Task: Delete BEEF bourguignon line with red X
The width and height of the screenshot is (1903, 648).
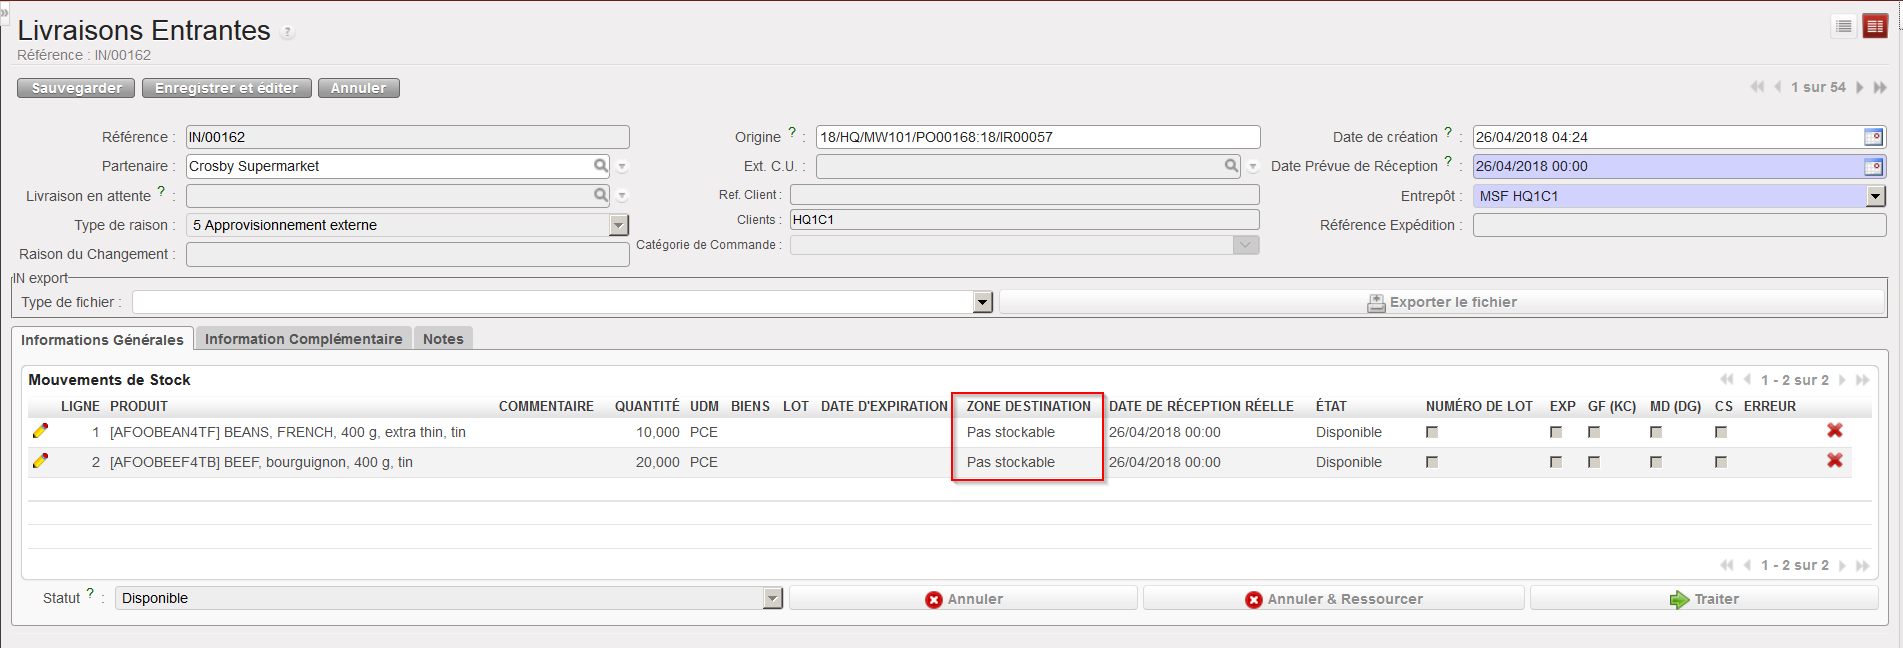Action: click(1834, 461)
